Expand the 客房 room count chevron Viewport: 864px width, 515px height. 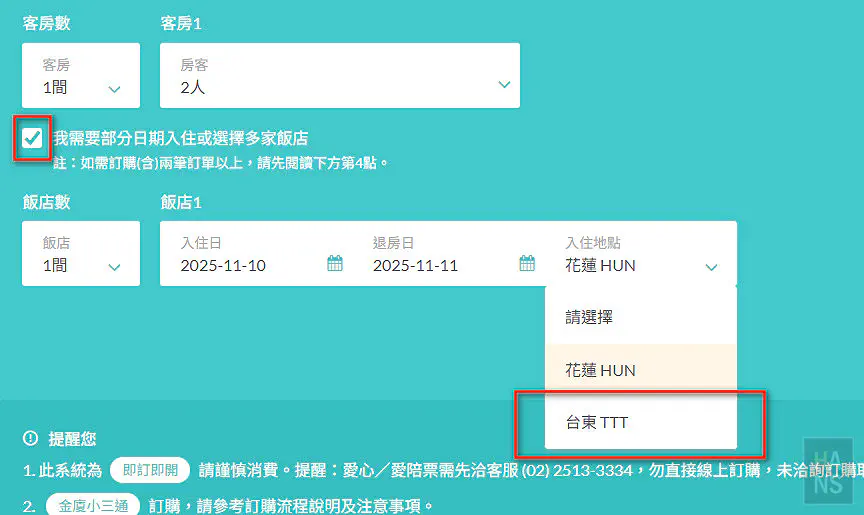click(x=114, y=89)
